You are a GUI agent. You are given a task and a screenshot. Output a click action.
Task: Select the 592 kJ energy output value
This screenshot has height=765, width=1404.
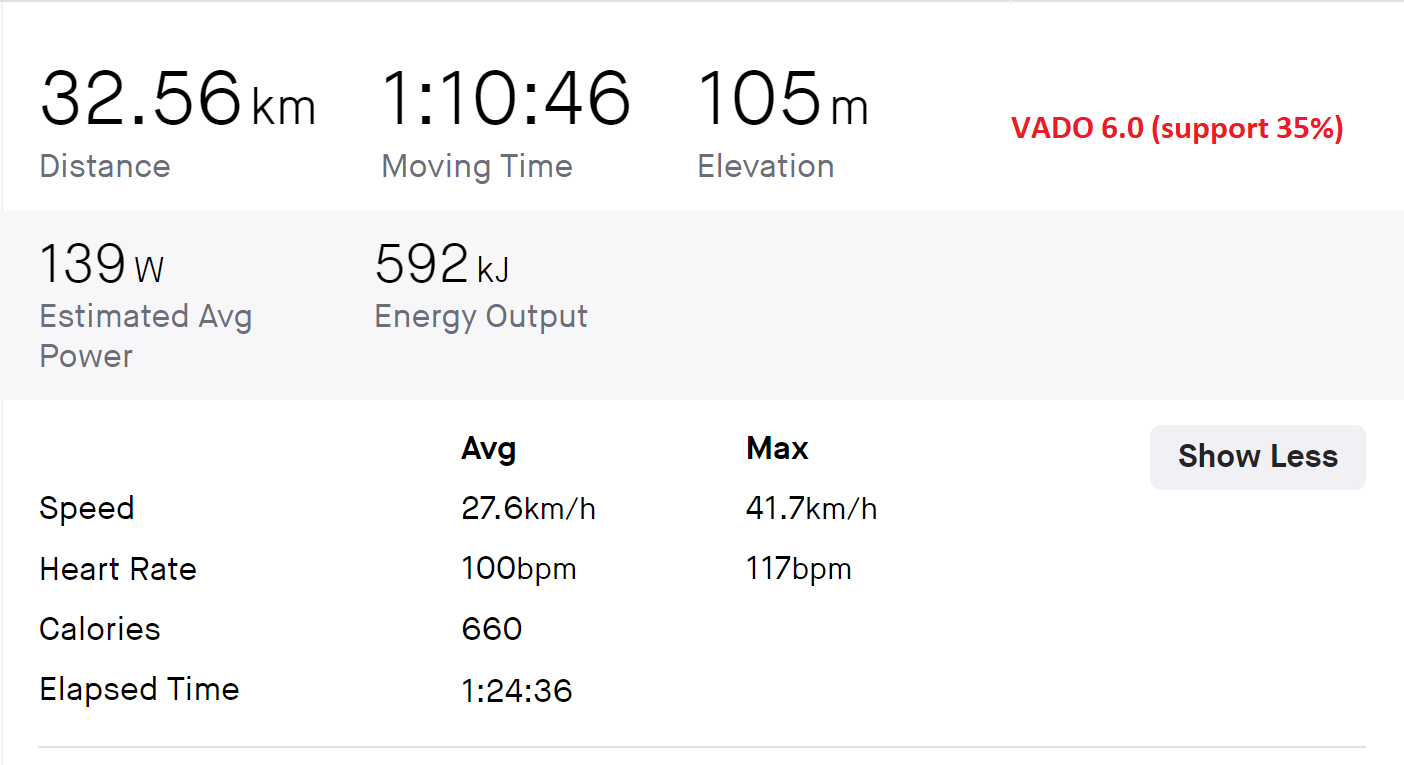pos(442,265)
